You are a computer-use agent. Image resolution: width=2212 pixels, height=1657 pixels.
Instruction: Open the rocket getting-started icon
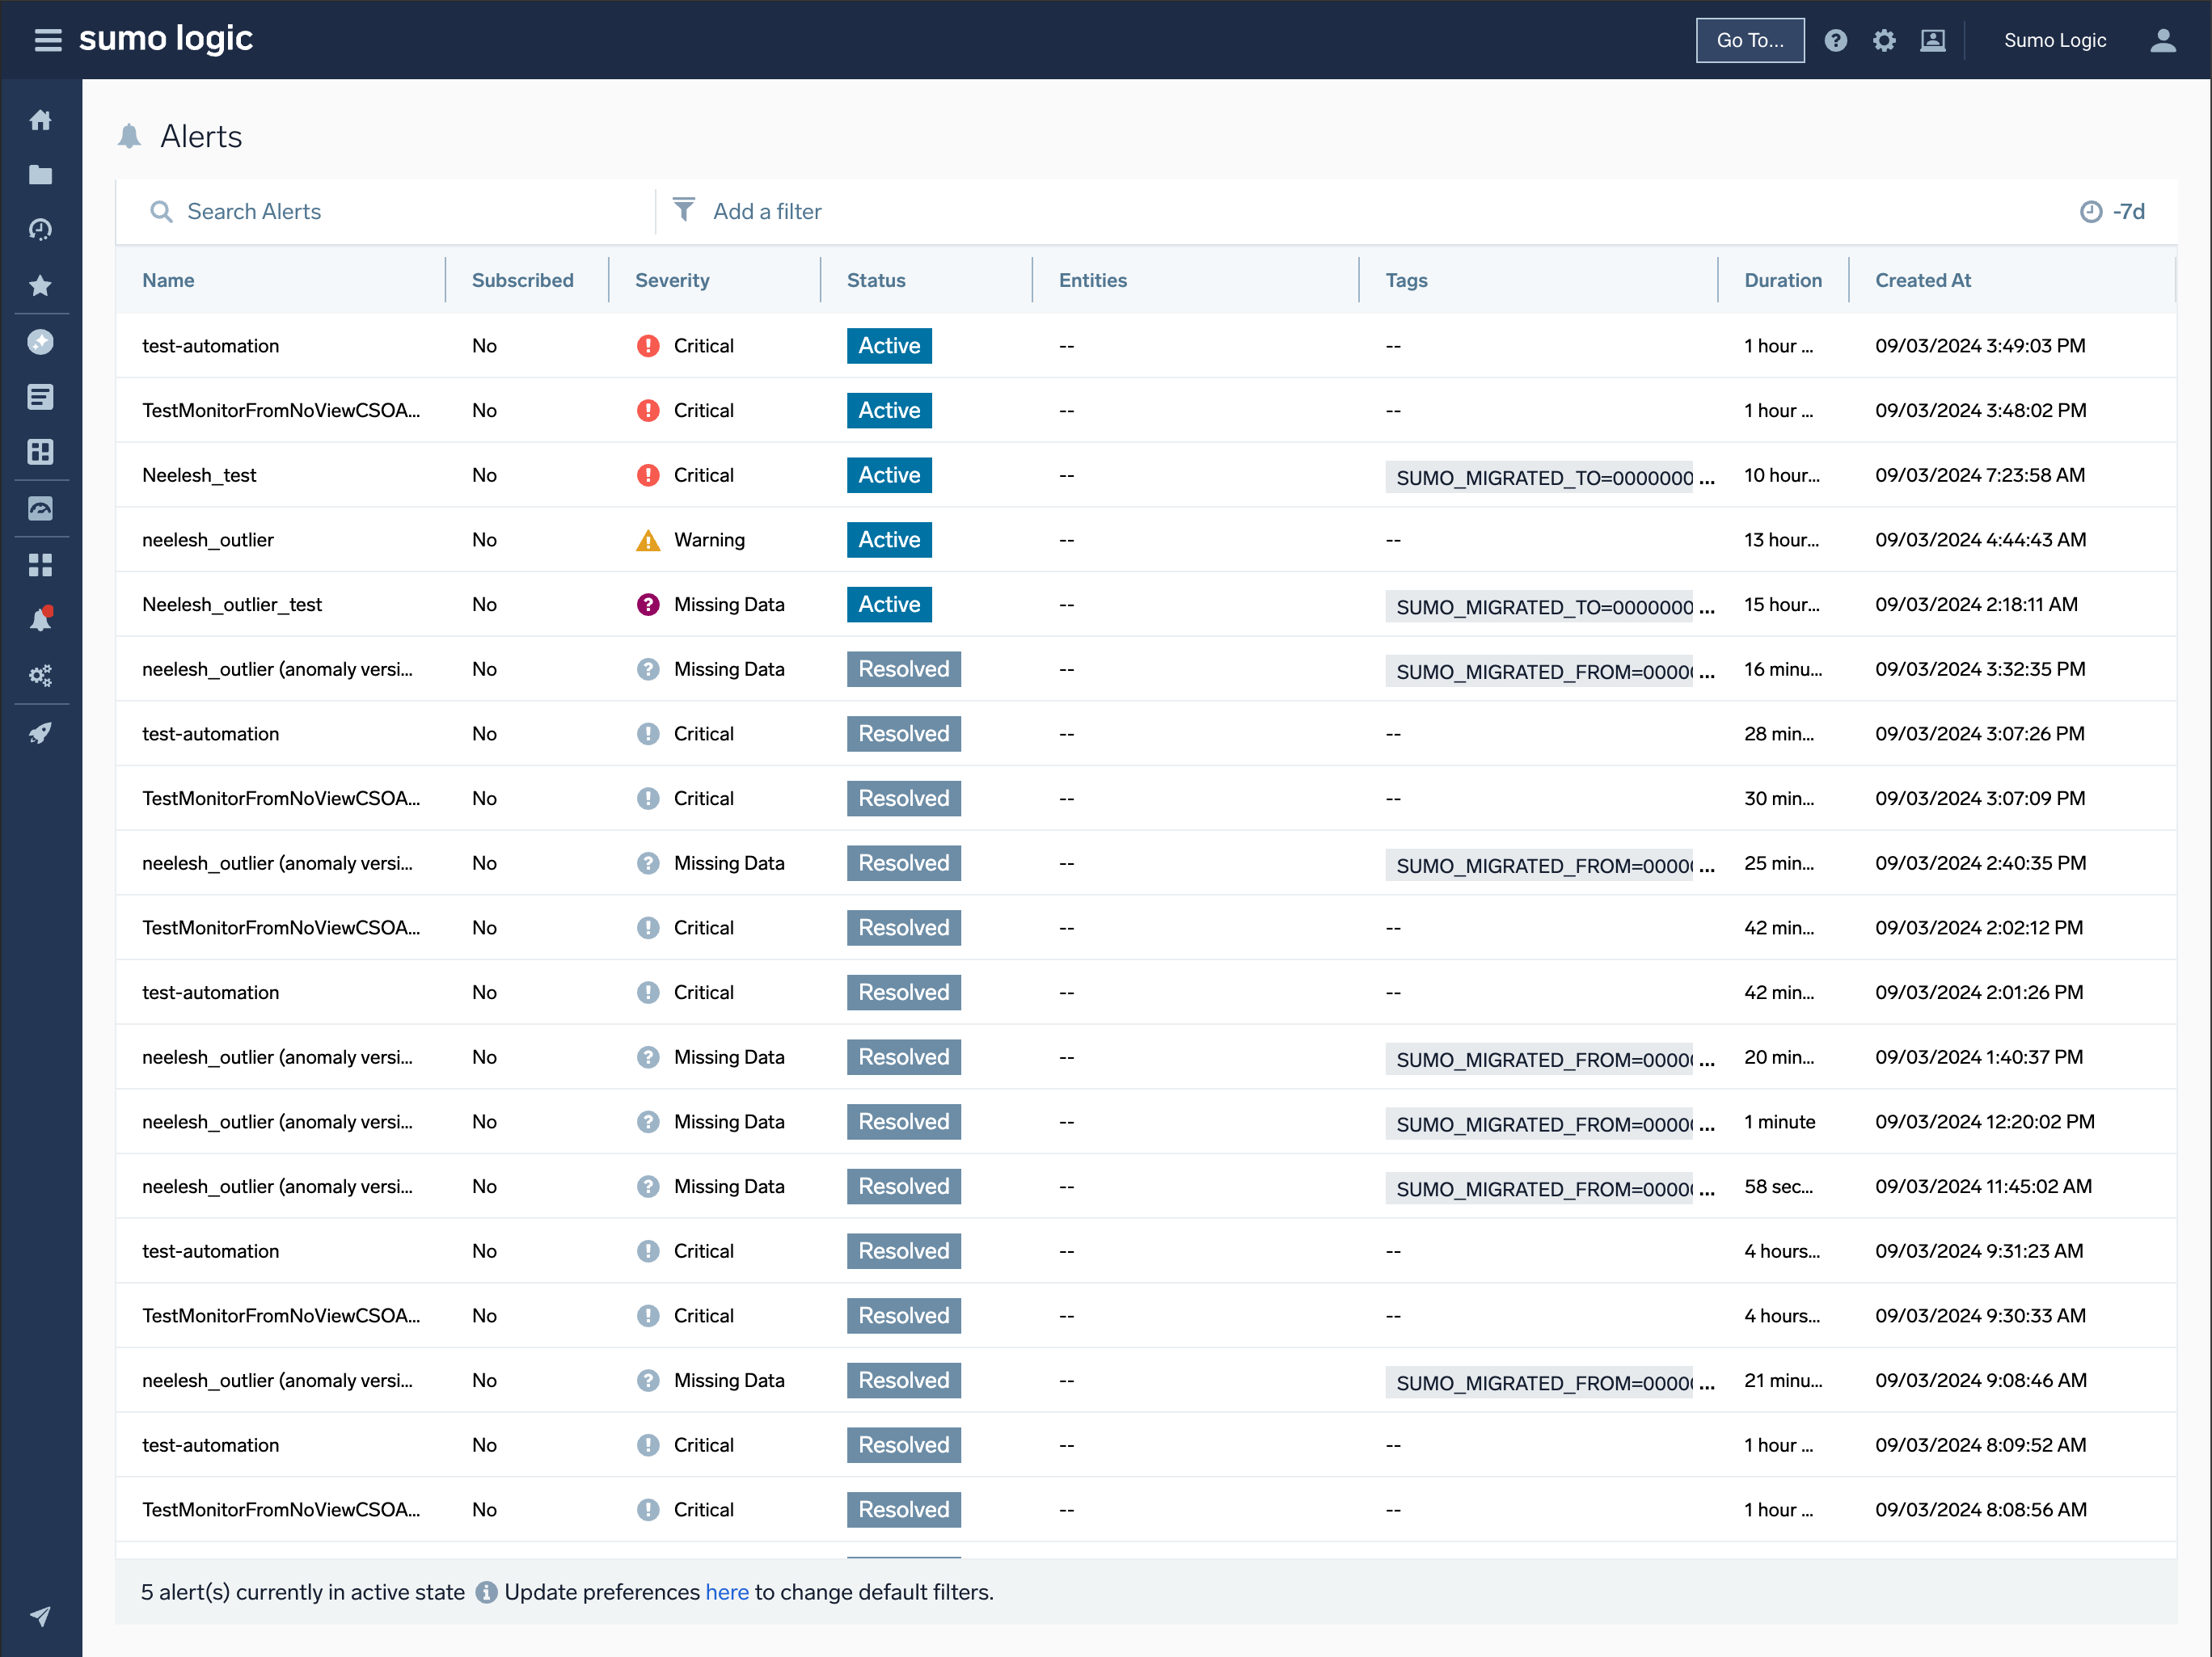(41, 733)
